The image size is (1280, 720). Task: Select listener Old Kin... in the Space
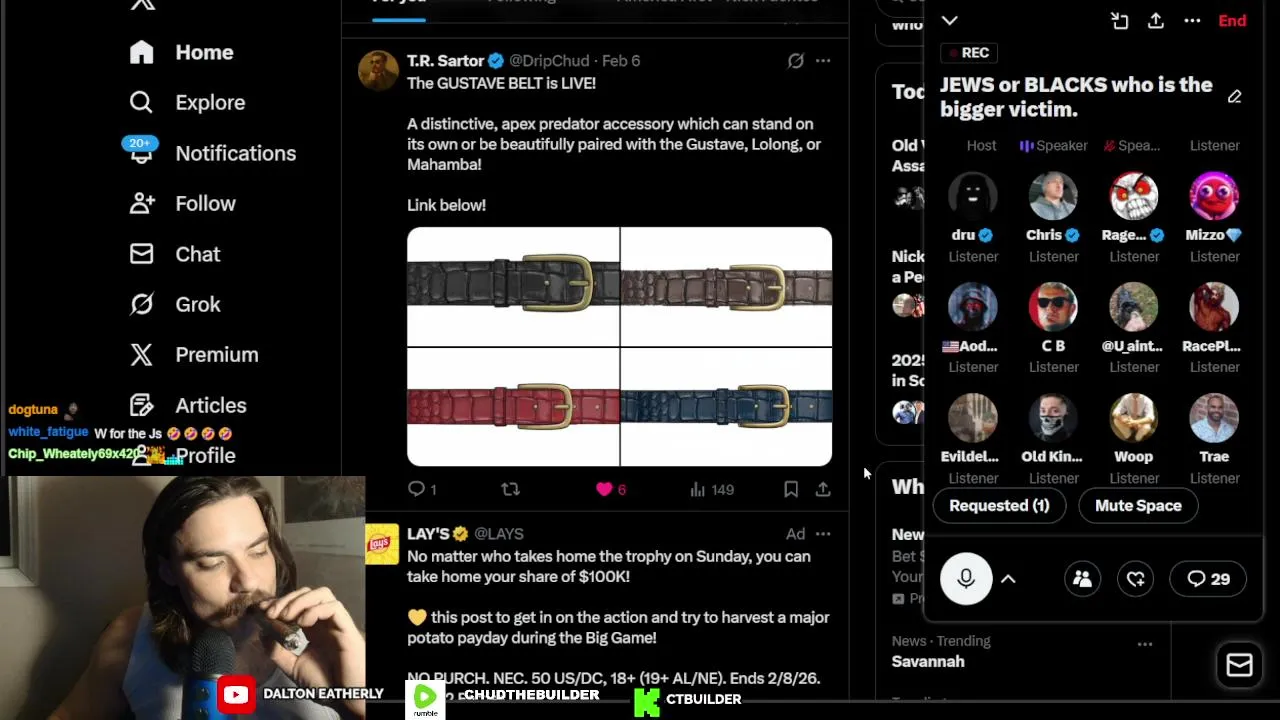pos(1054,440)
